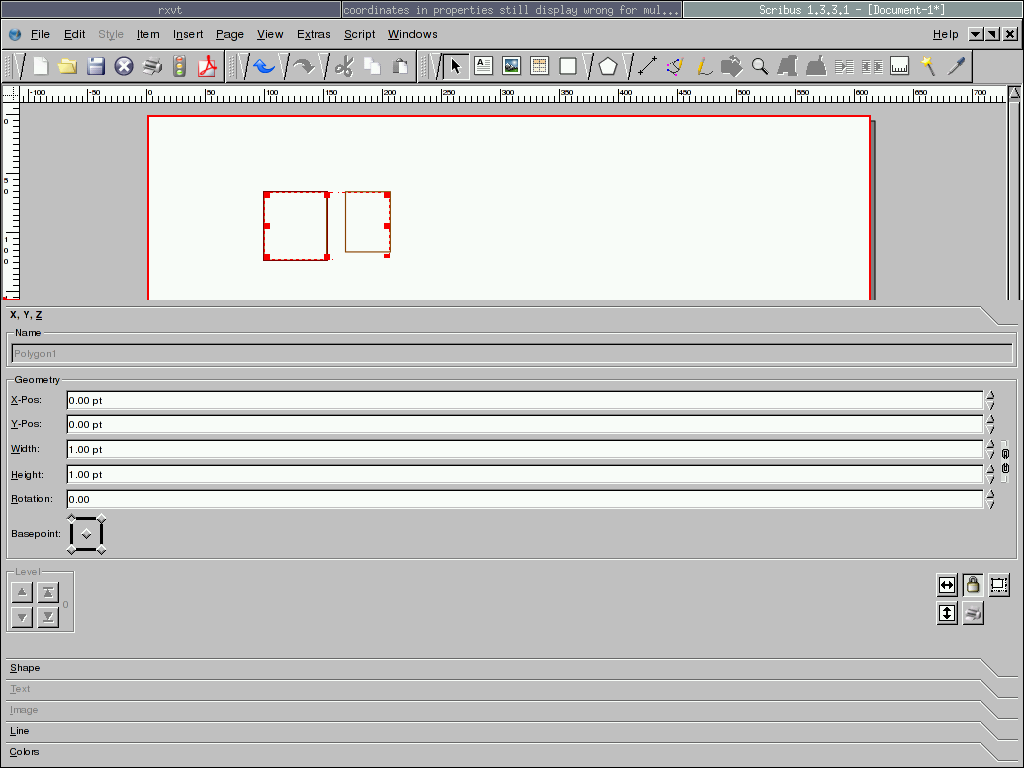Select the Insert Polygon tool
Viewport: 1024px width, 768px height.
pos(608,67)
